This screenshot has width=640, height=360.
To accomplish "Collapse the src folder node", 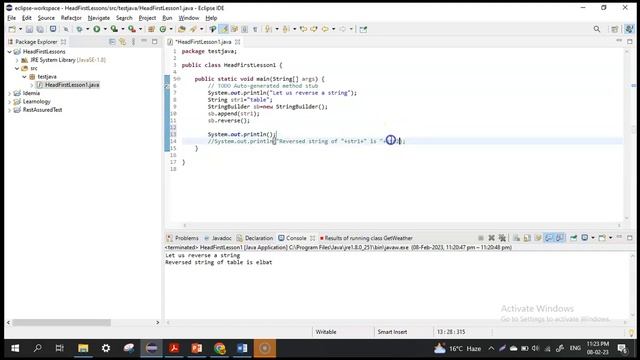I will pos(17,68).
